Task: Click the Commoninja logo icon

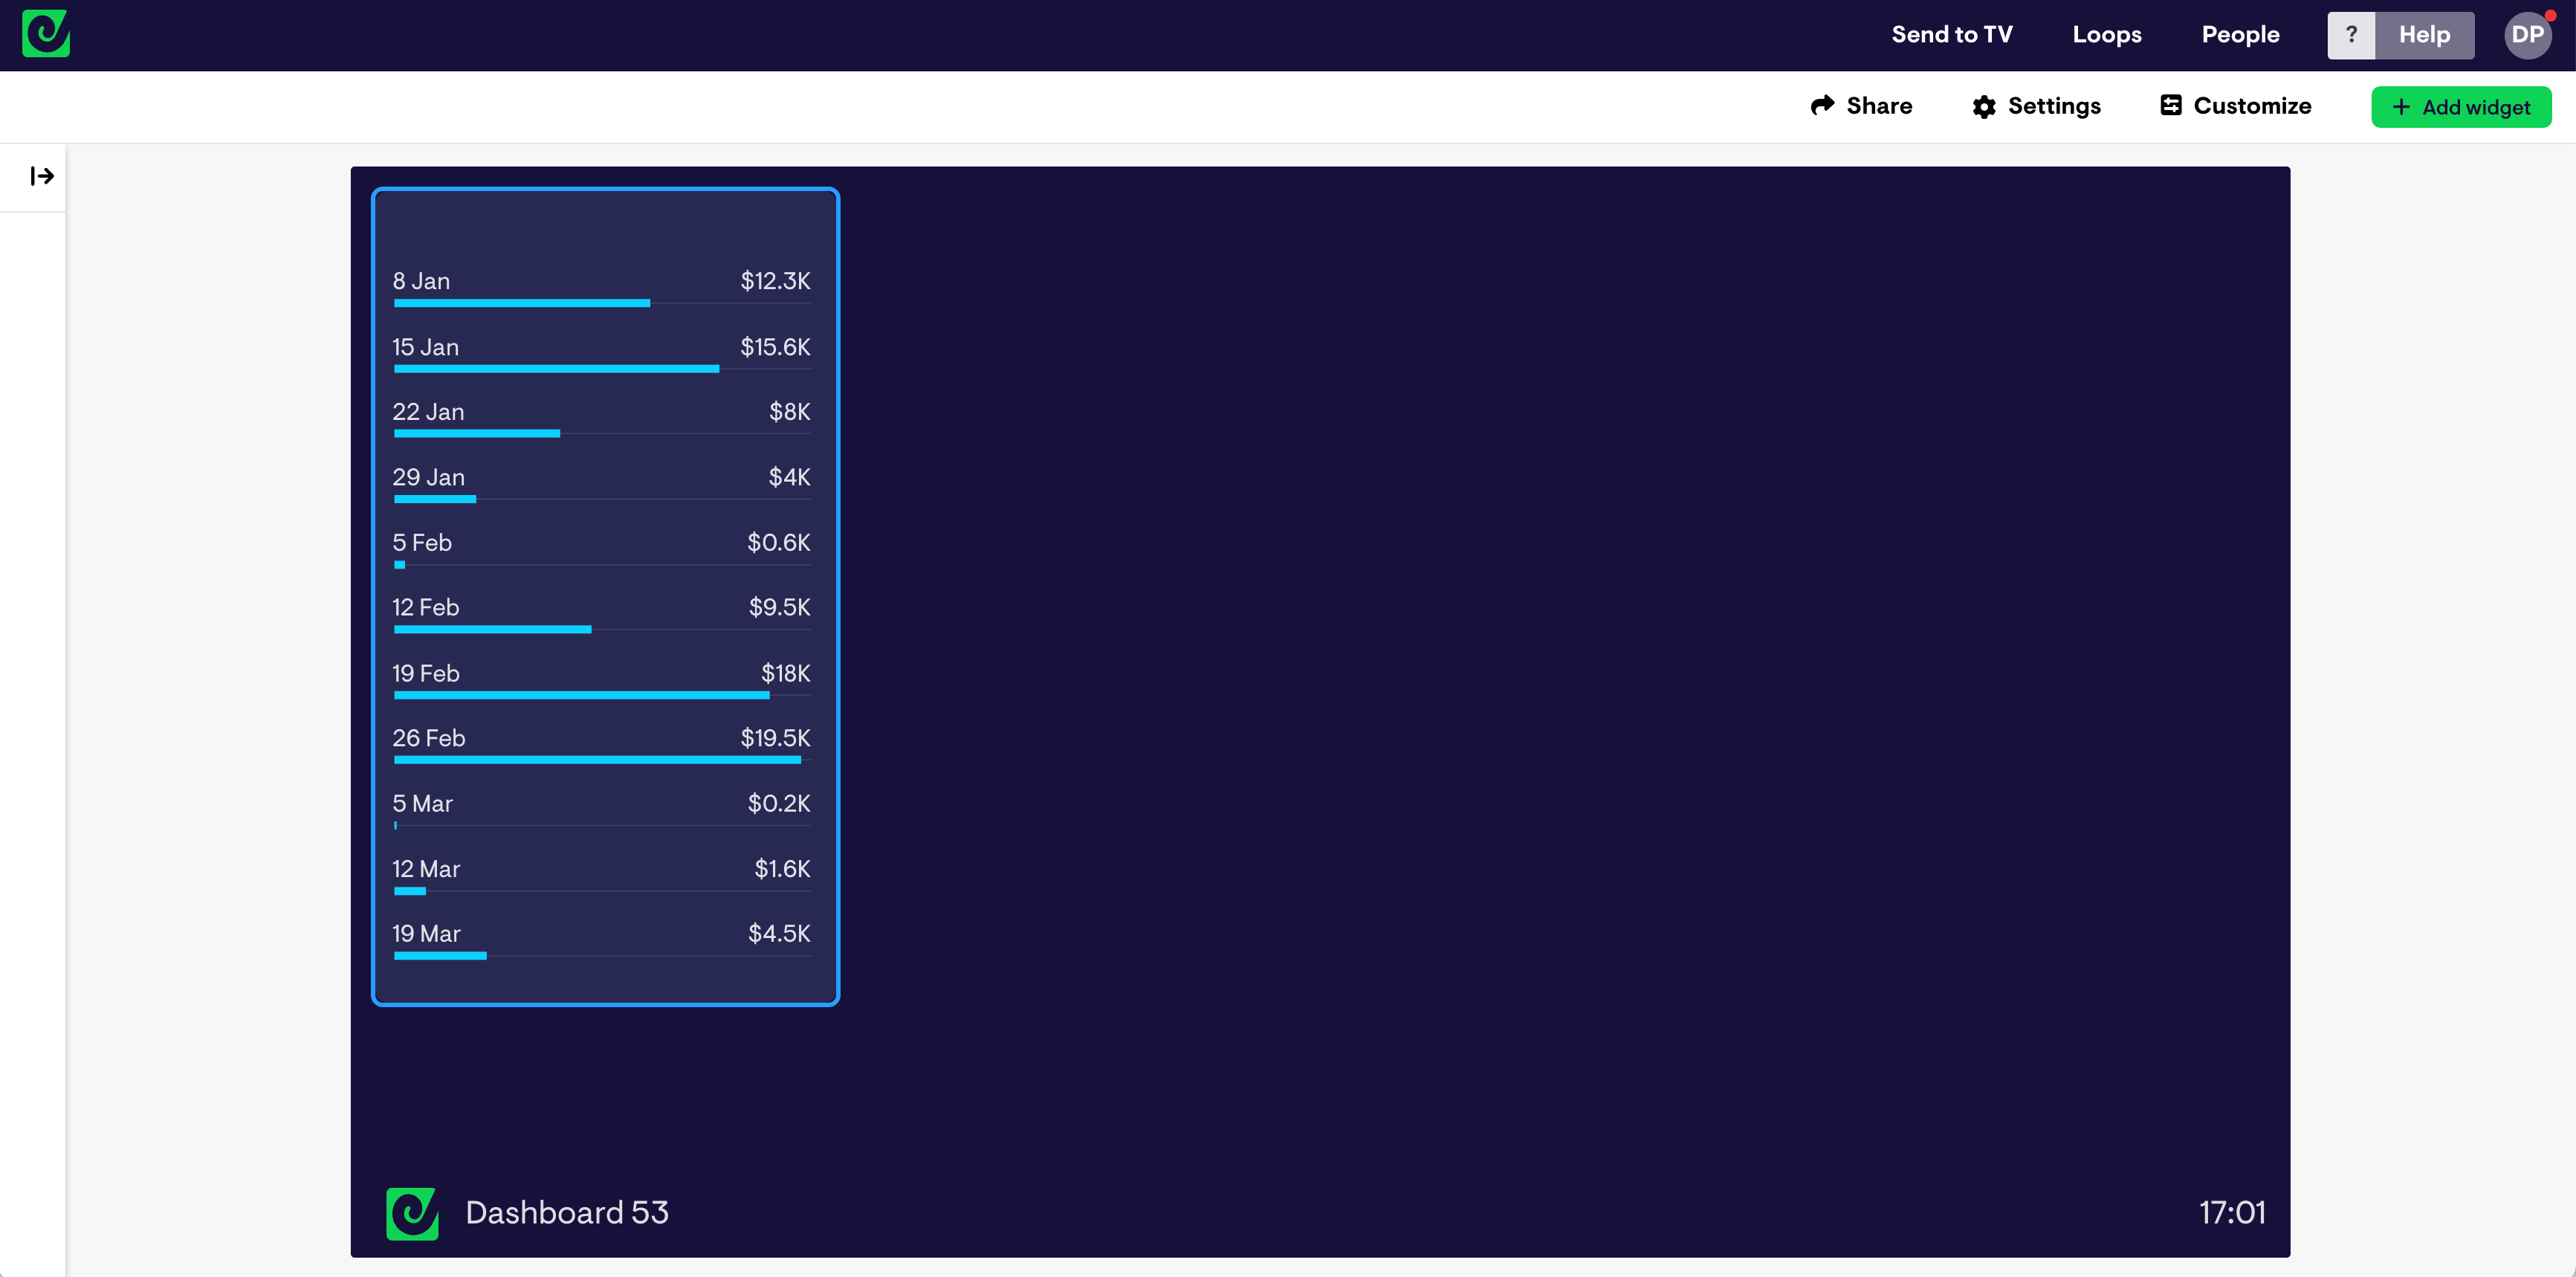Action: (x=46, y=33)
